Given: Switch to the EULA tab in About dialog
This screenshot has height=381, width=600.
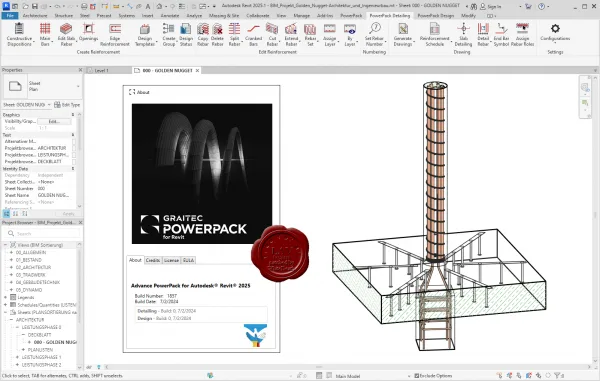Looking at the screenshot, I should point(188,261).
